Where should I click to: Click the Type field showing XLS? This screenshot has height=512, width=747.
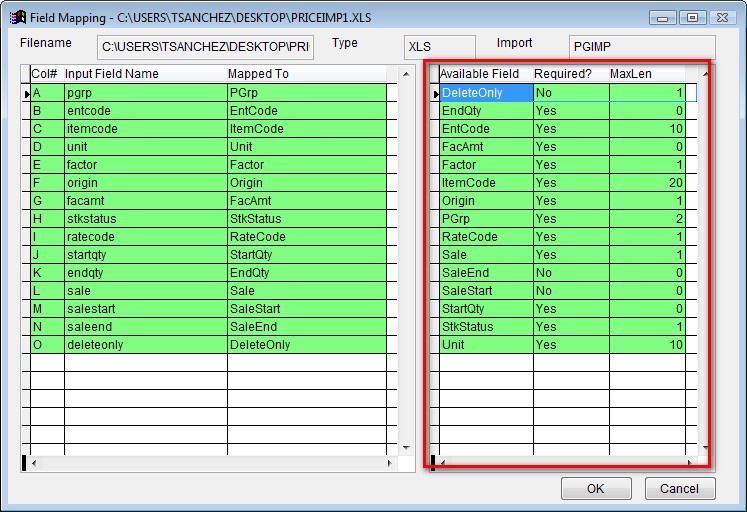coord(439,47)
